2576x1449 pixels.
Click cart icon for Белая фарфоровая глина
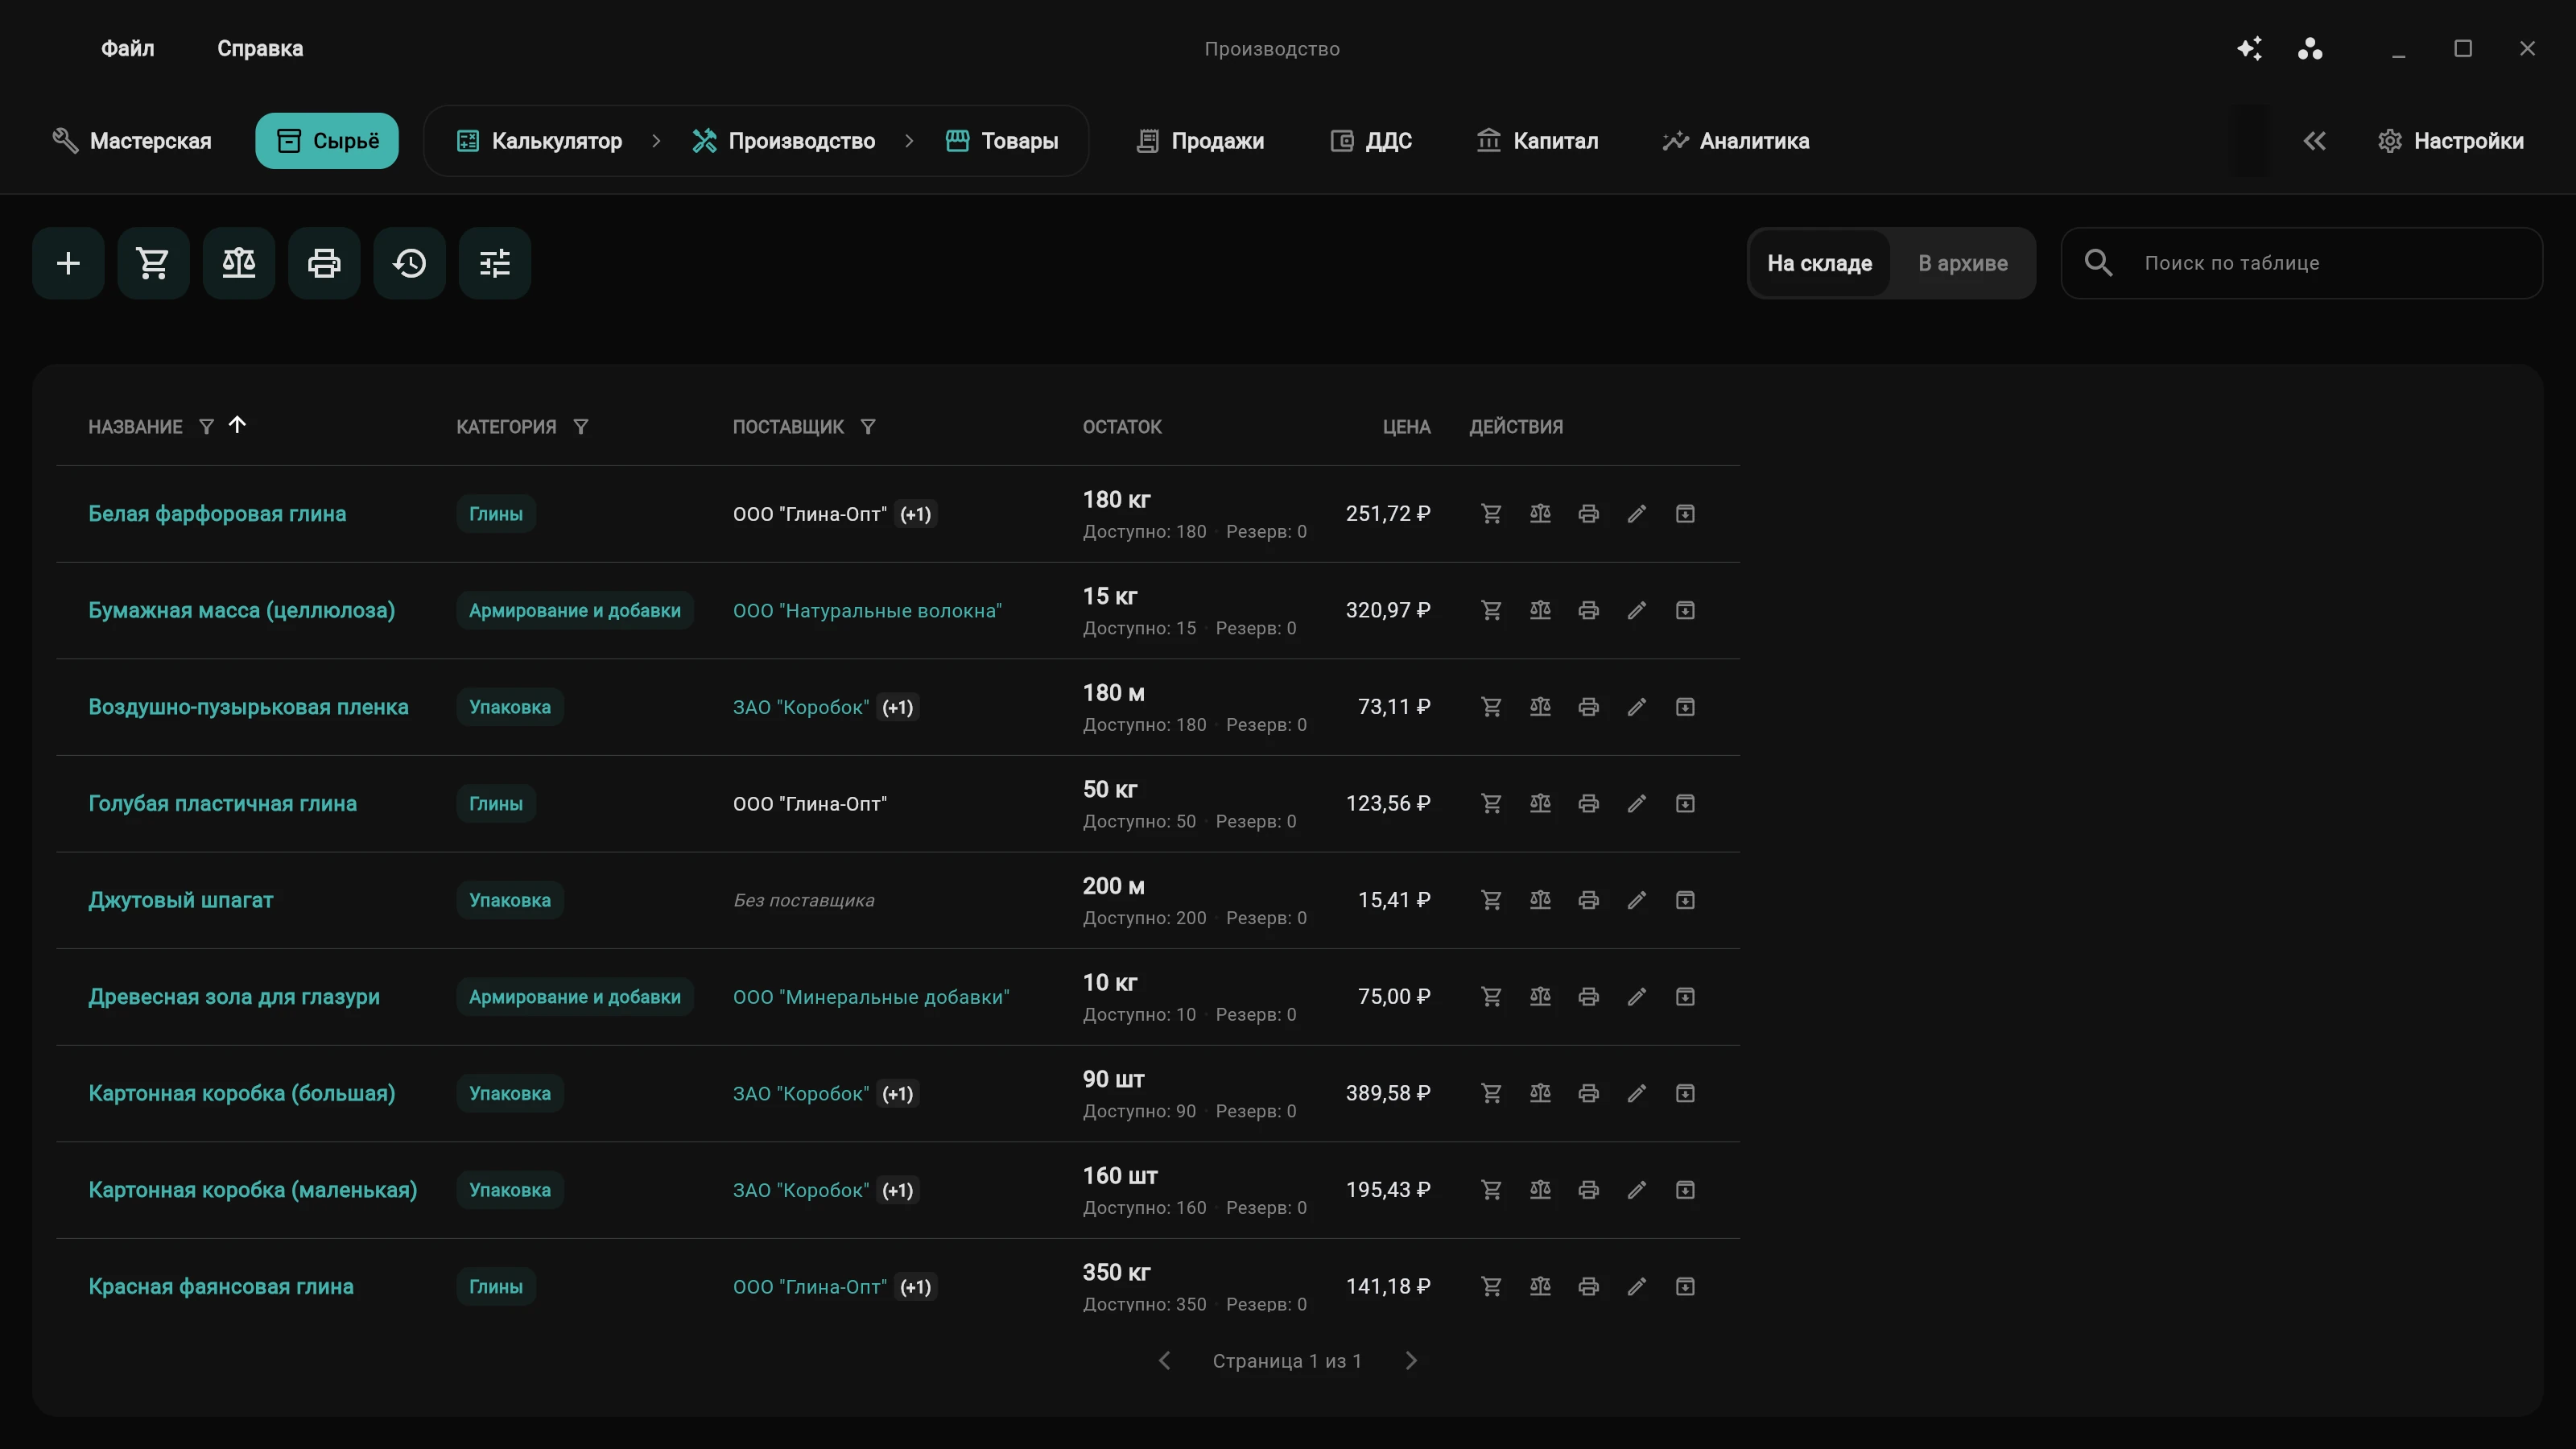[1491, 514]
